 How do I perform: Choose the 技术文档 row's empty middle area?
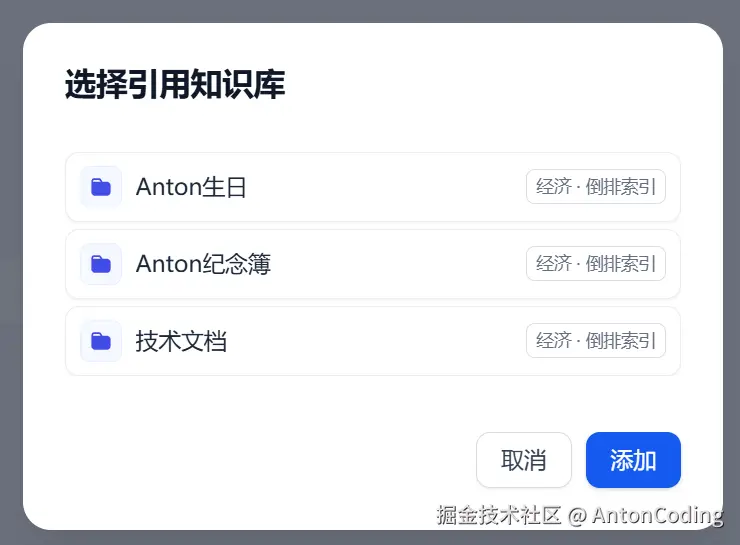click(x=380, y=341)
